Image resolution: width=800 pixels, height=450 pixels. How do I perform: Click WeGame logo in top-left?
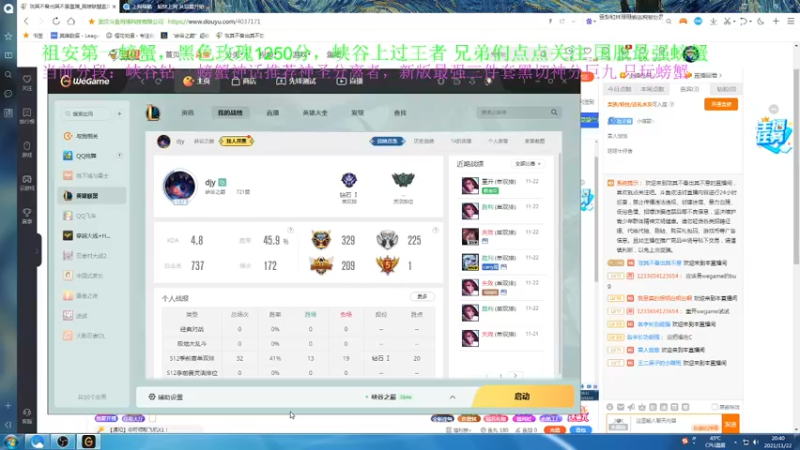85,81
